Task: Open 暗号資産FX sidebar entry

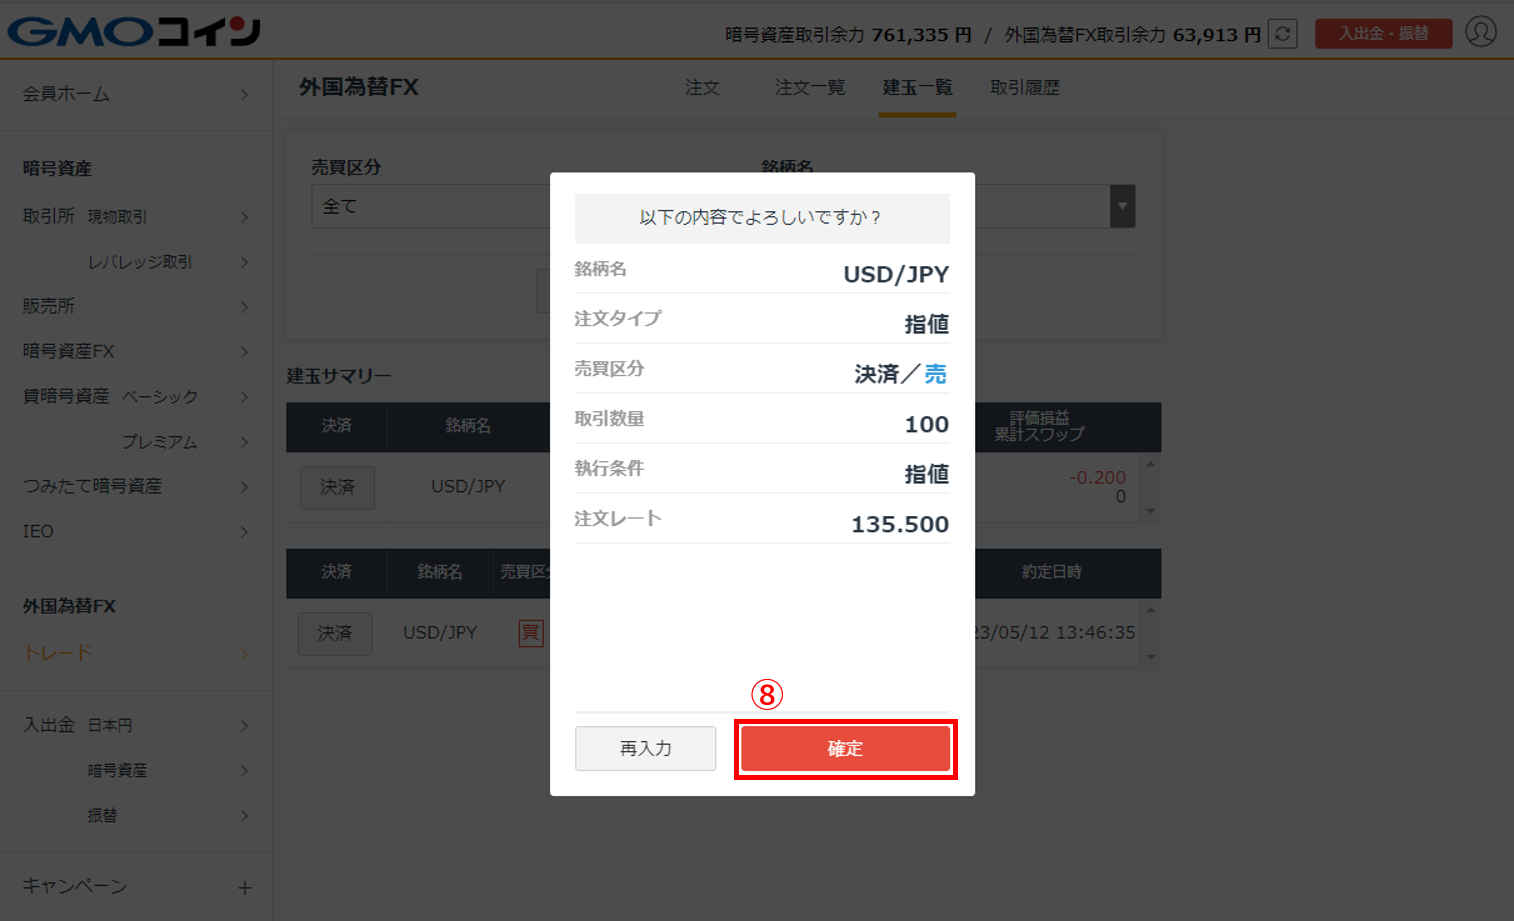Action: coord(136,351)
